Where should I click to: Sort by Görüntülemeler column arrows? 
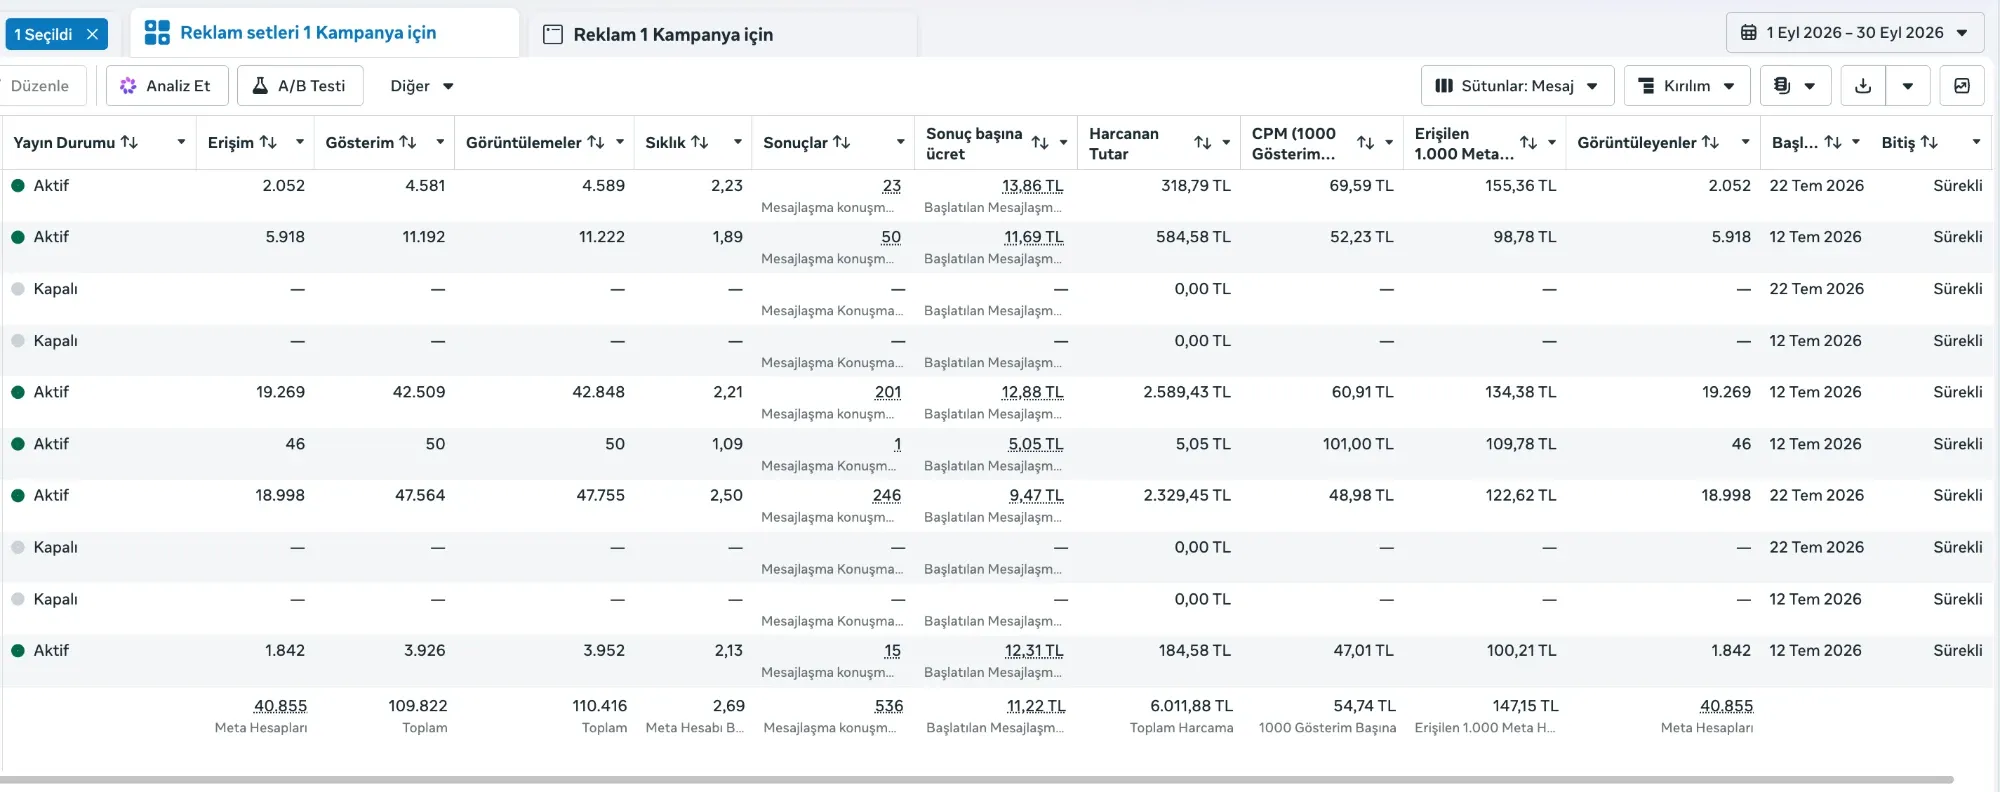pos(595,142)
